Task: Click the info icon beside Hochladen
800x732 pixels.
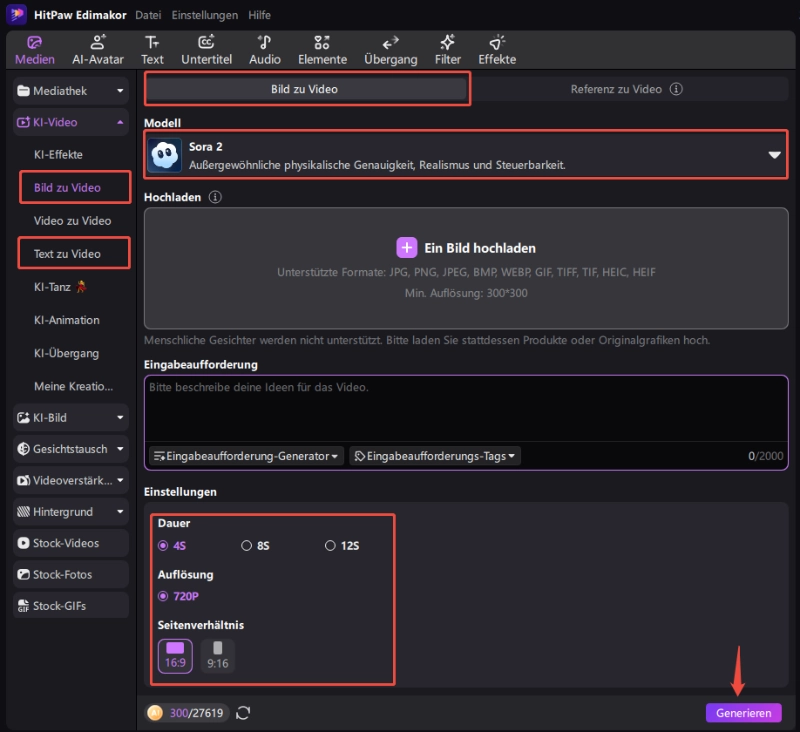Action: [215, 197]
